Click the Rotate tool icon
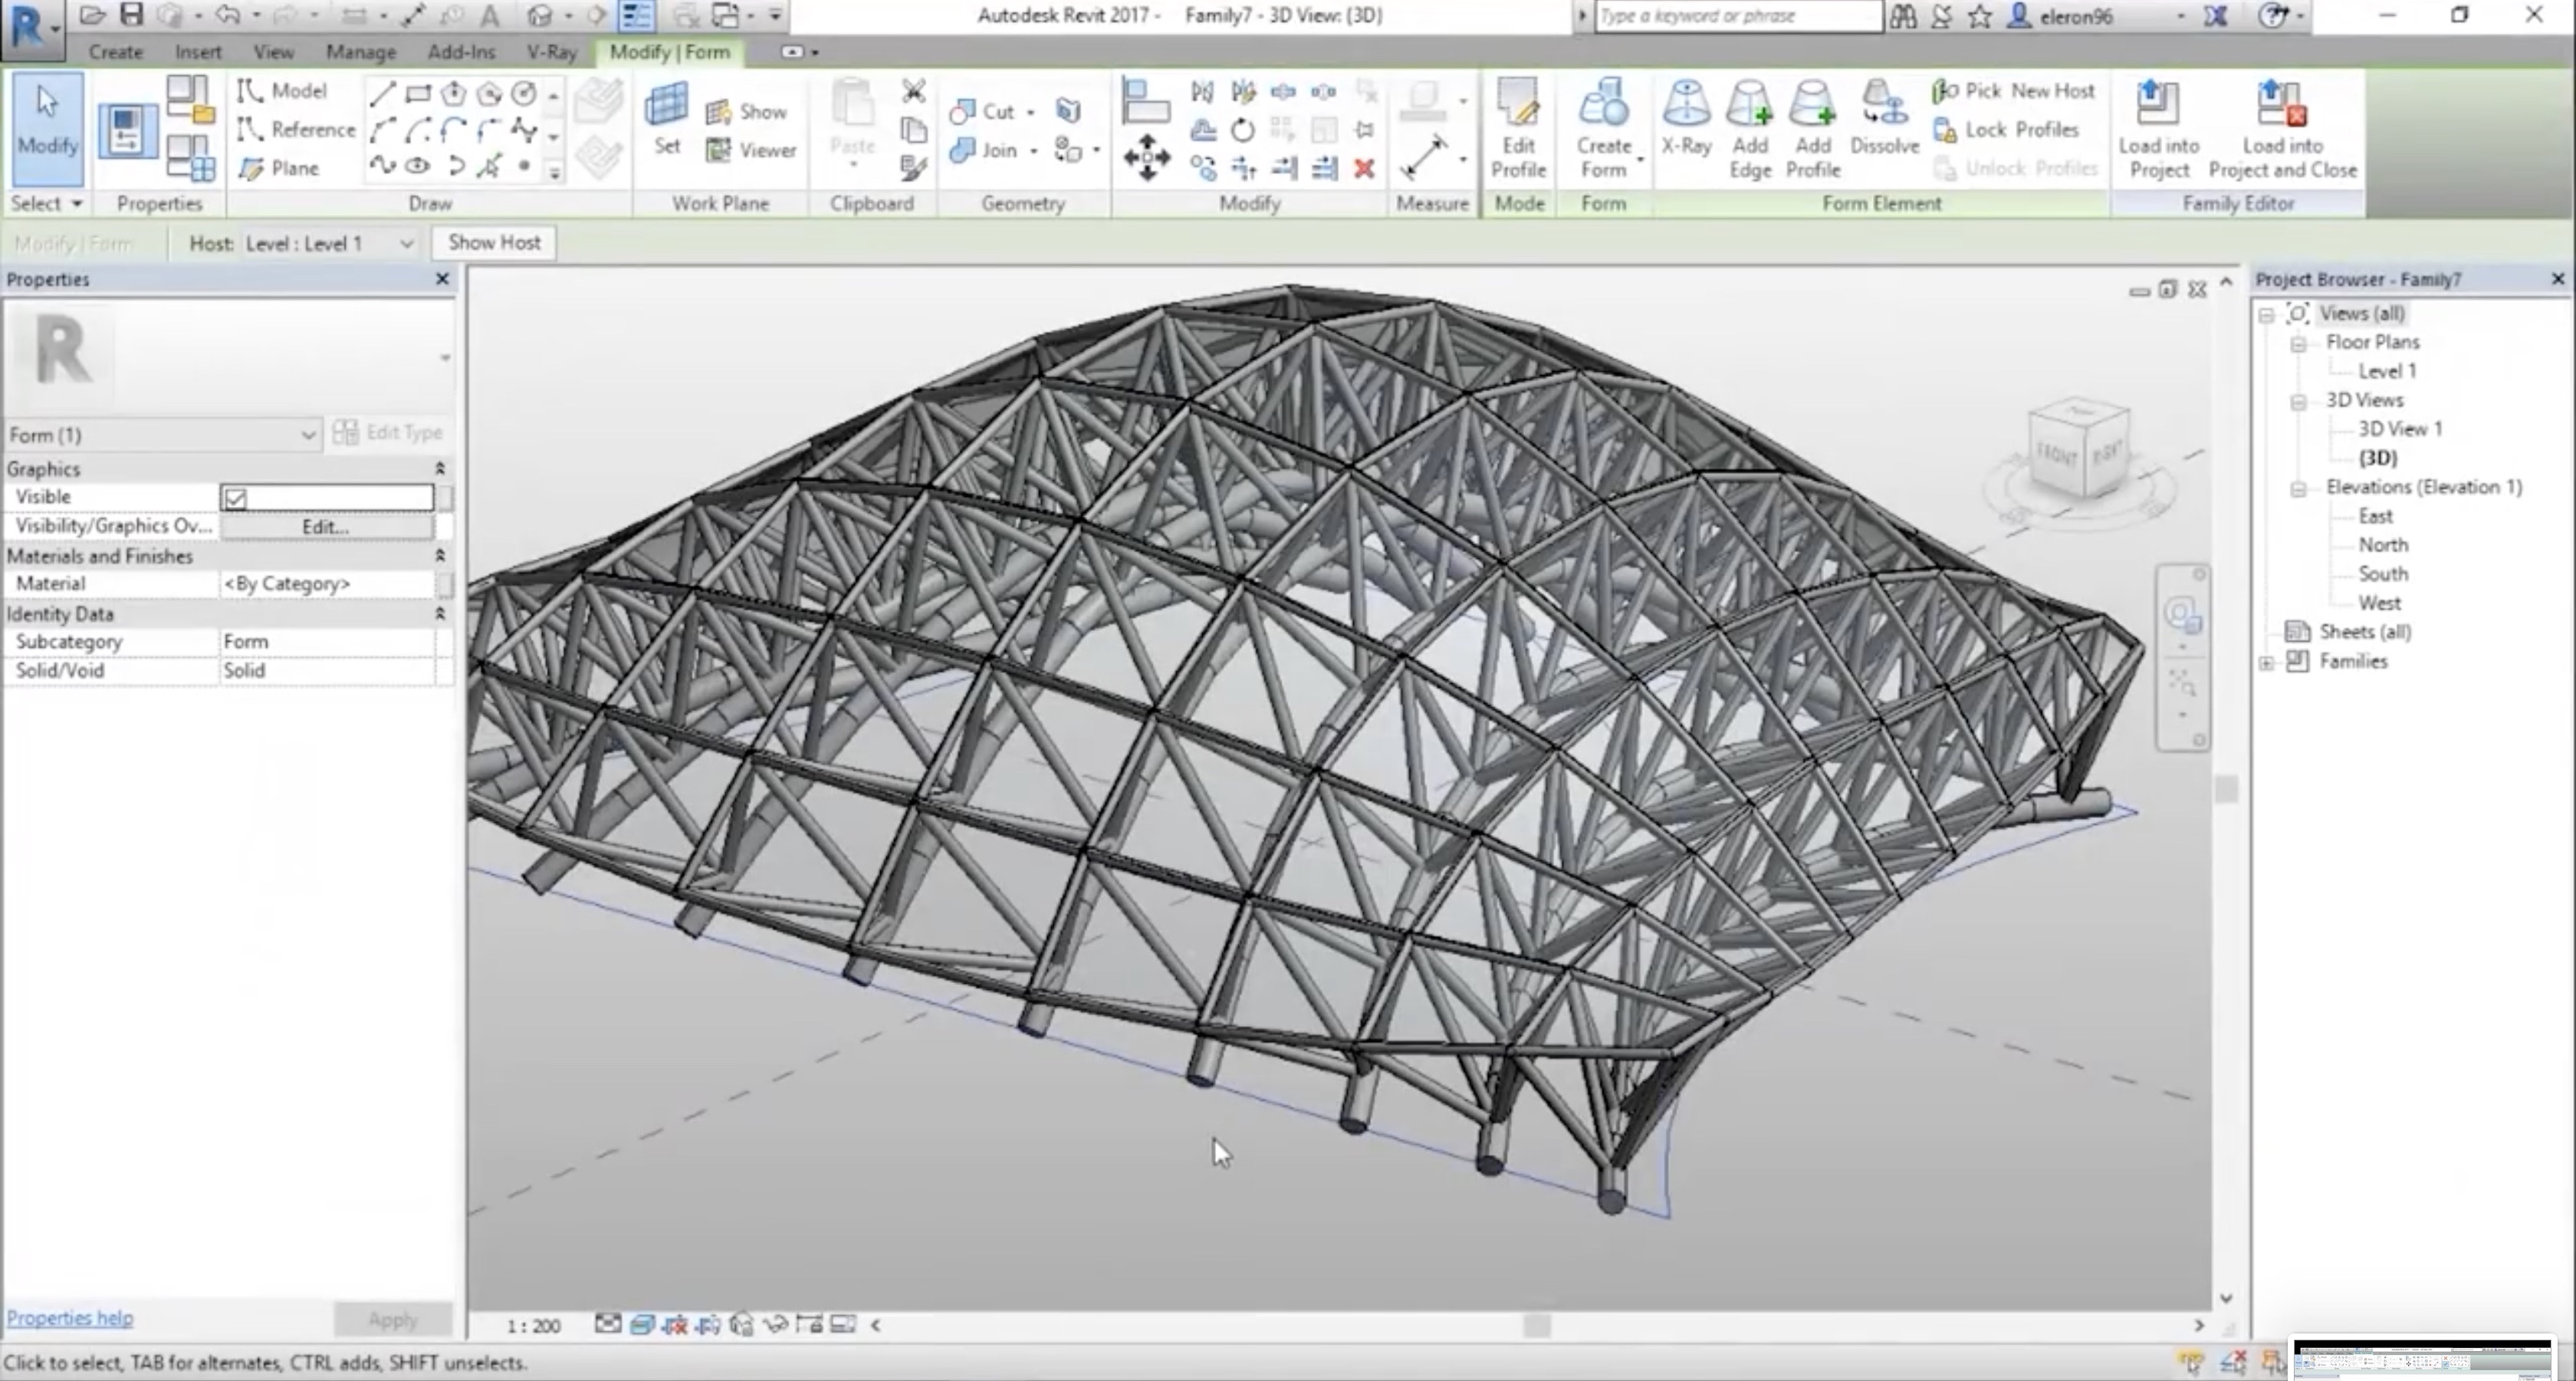The height and width of the screenshot is (1381, 2576). coord(1242,130)
